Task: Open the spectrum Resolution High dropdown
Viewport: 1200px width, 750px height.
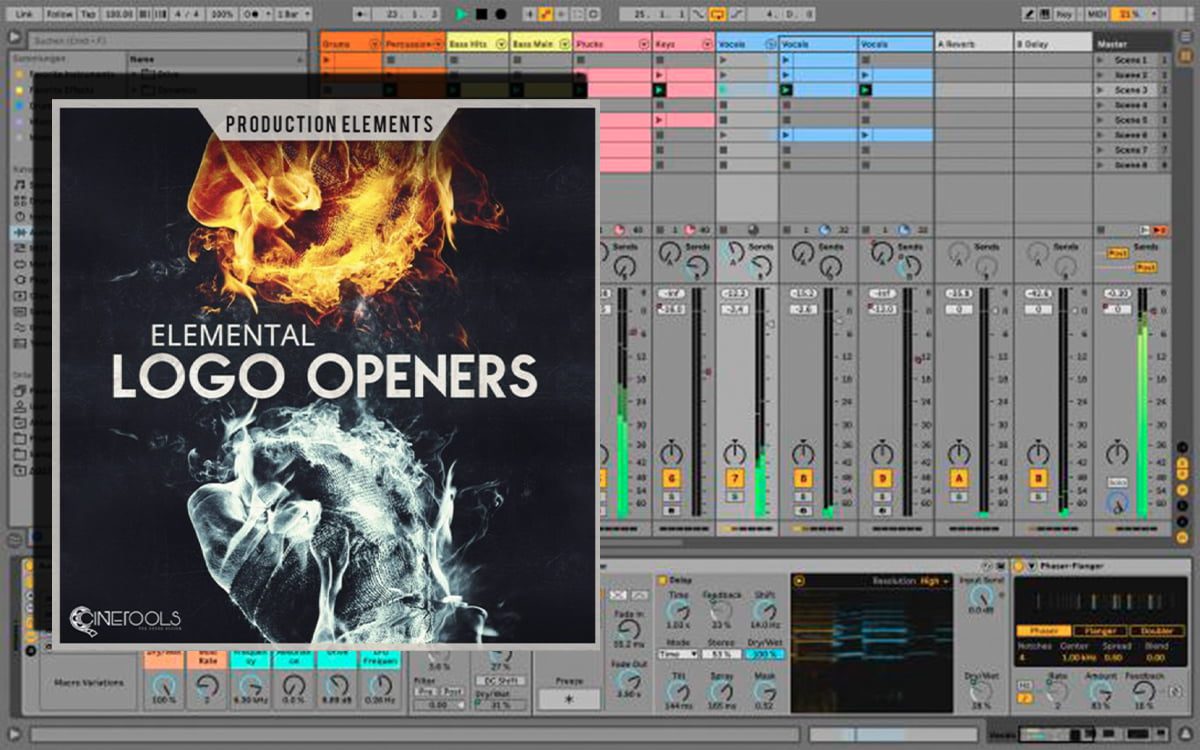Action: tap(933, 581)
